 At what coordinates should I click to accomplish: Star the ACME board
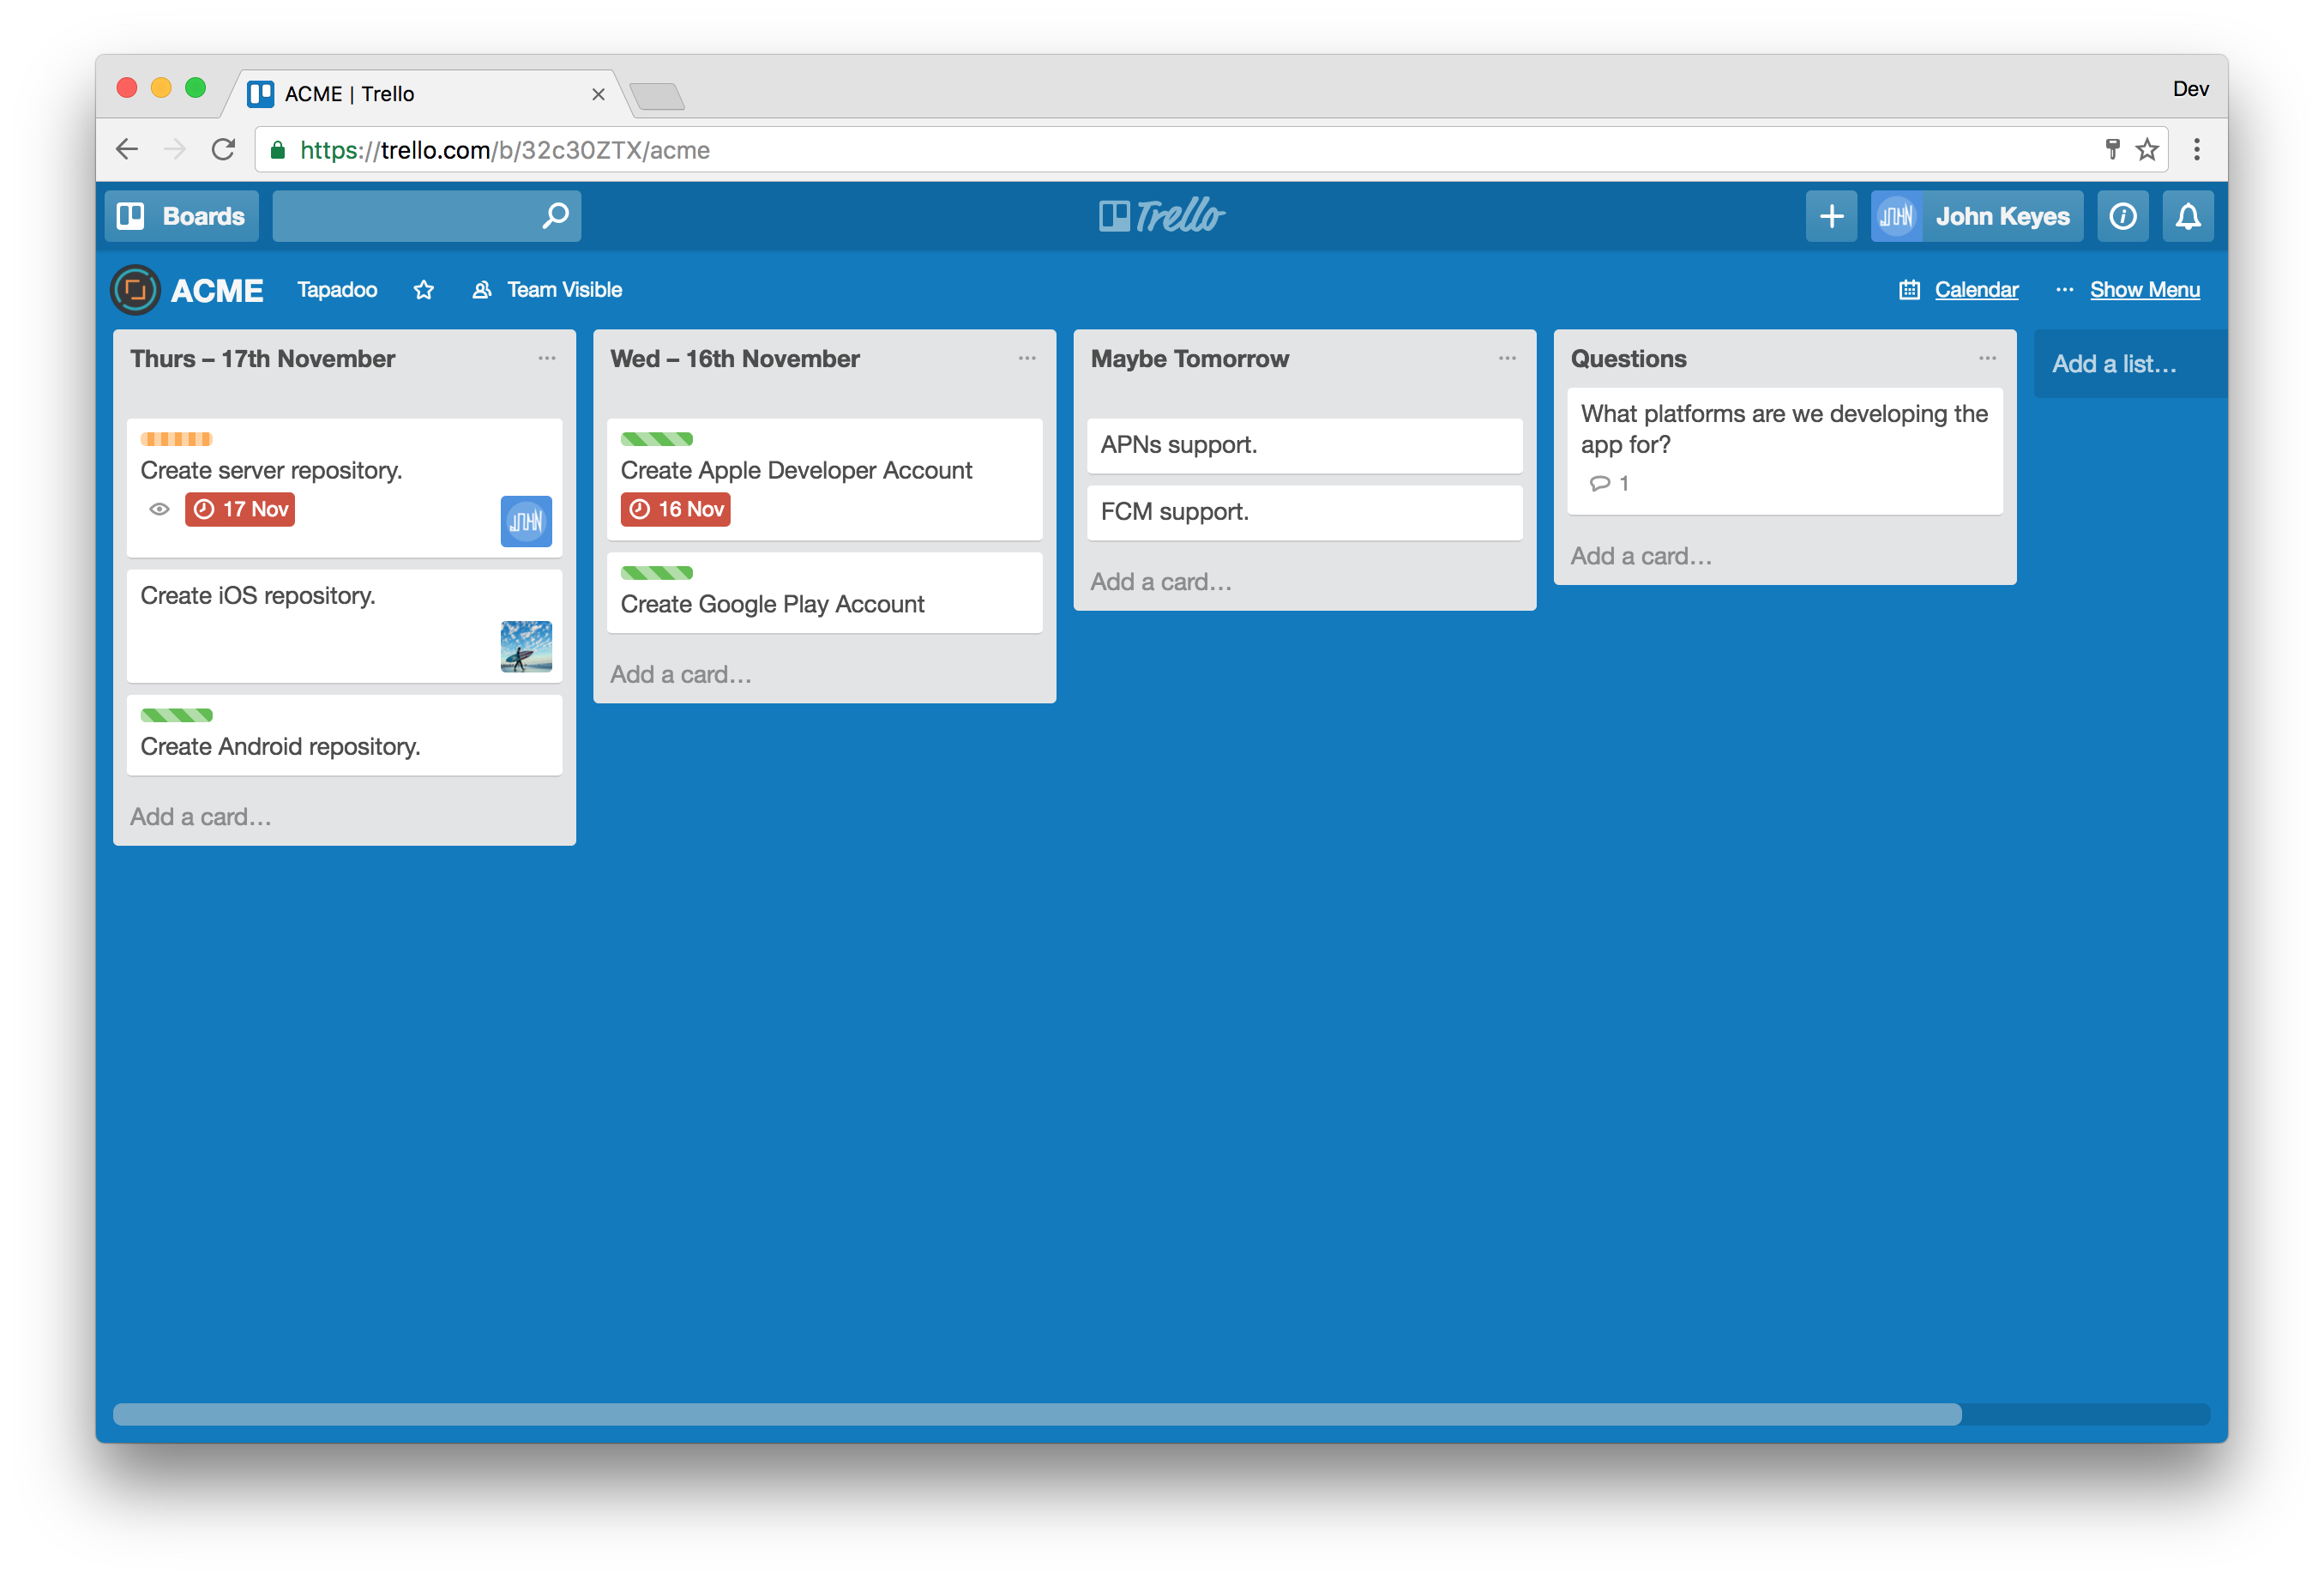point(424,290)
